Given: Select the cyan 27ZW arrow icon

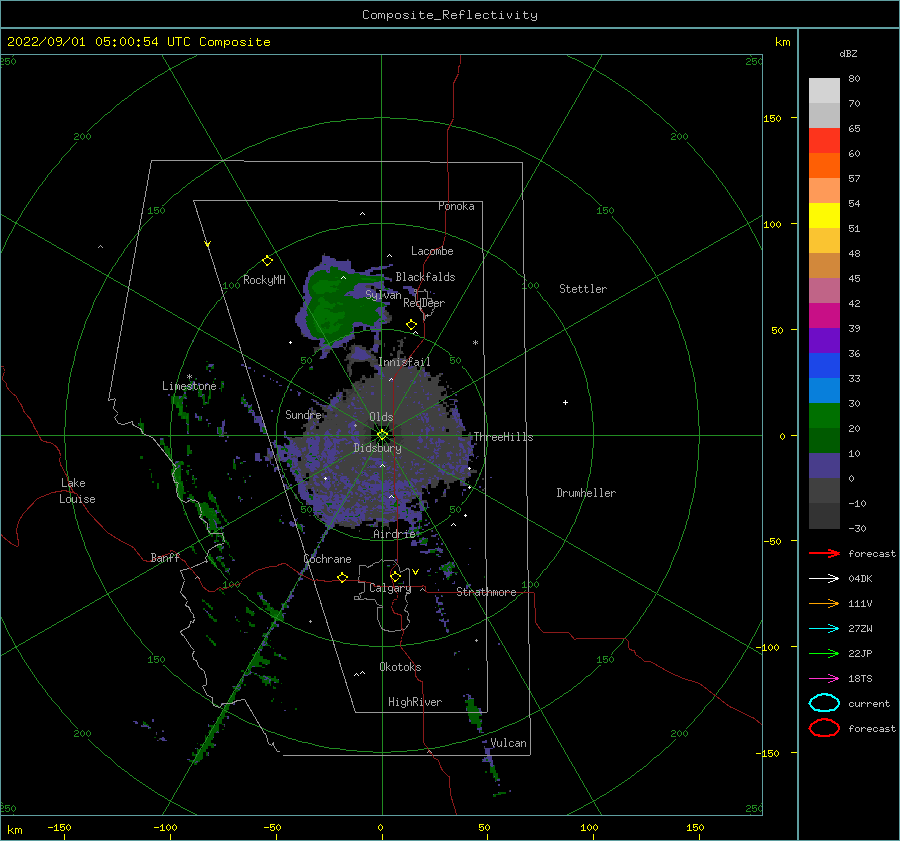Looking at the screenshot, I should pos(824,628).
